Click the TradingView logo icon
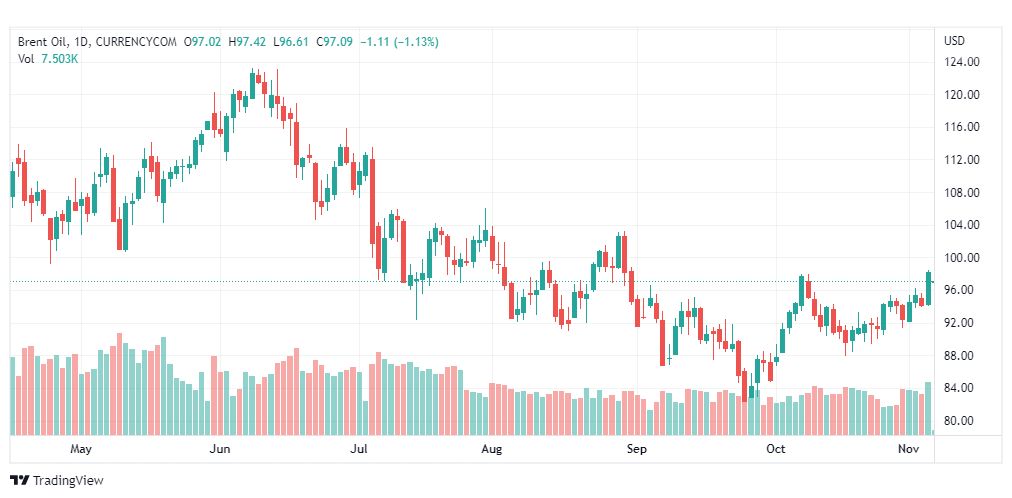This screenshot has width=1012, height=498. coord(19,480)
